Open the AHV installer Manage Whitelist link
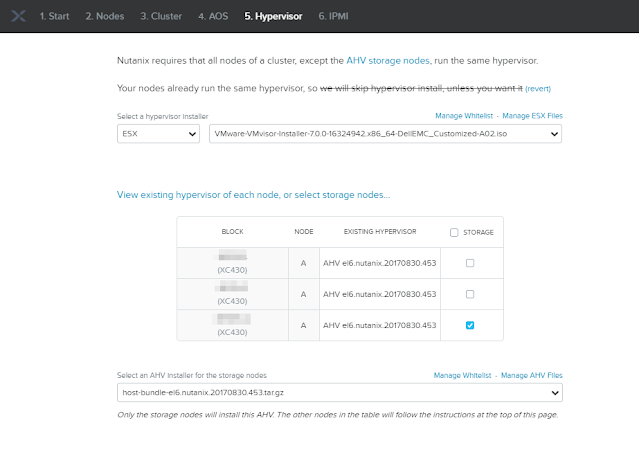Screen dimensions: 639x452 click(x=463, y=375)
